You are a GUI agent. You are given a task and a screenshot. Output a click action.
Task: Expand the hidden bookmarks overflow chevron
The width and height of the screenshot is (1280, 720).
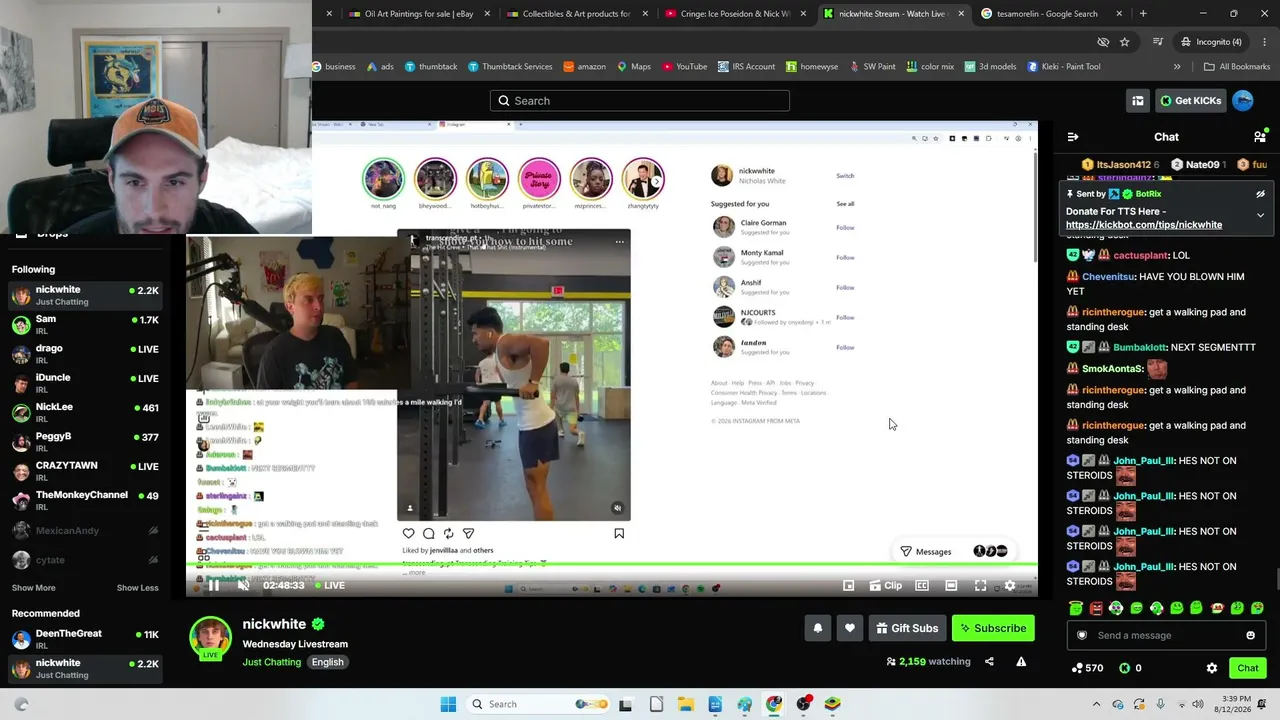tap(1177, 67)
